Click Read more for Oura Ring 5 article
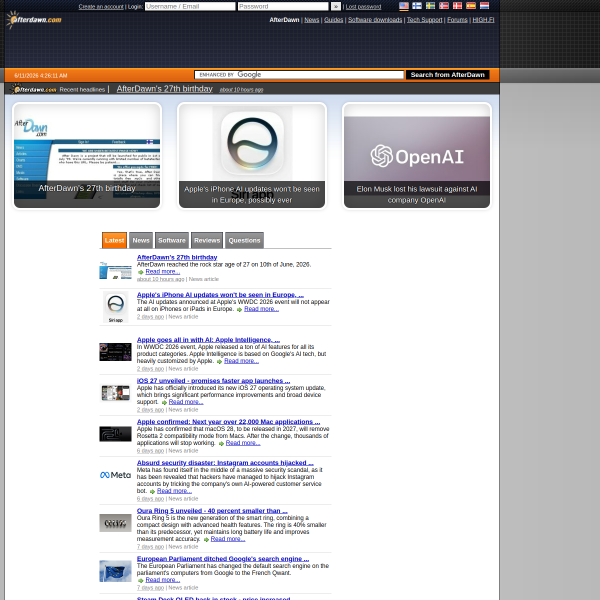 tap(228, 539)
